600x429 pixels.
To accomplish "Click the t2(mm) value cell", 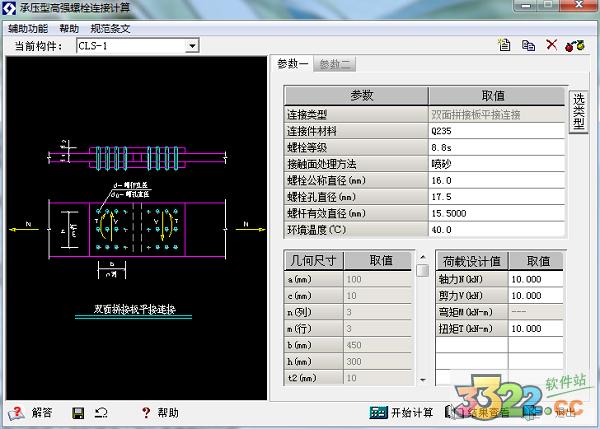I will pos(378,378).
